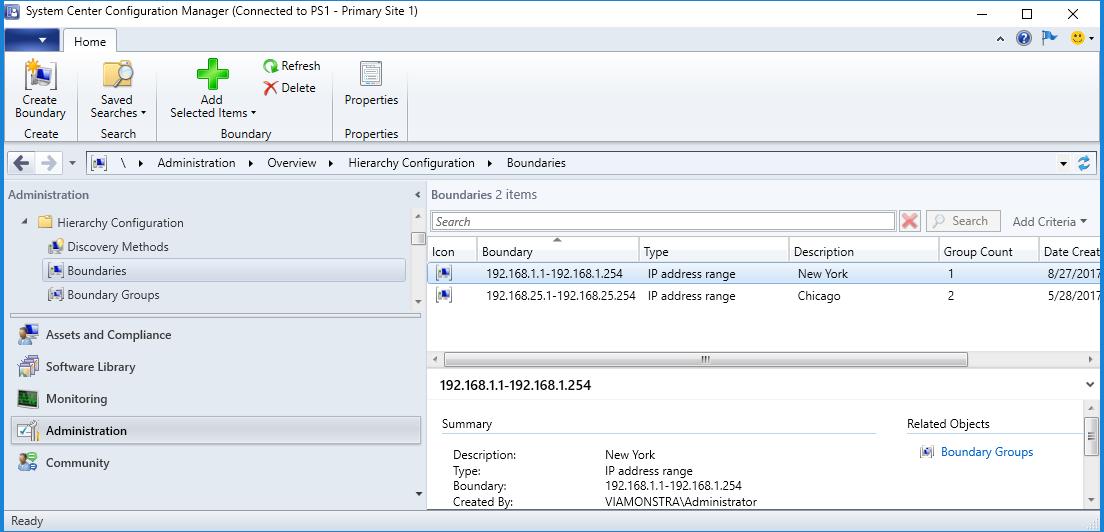Click the Search button
This screenshot has height=532, width=1104.
click(962, 221)
